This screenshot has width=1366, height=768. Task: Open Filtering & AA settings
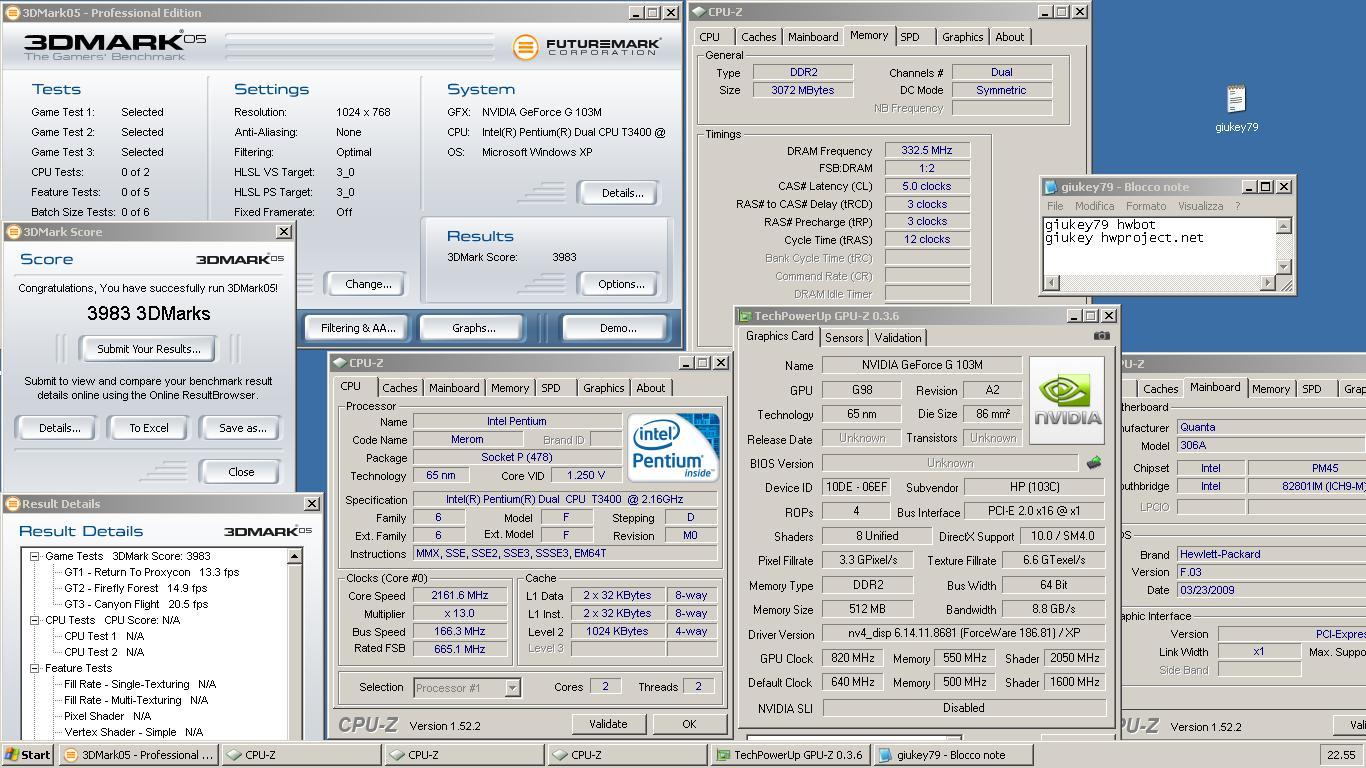pyautogui.click(x=358, y=328)
